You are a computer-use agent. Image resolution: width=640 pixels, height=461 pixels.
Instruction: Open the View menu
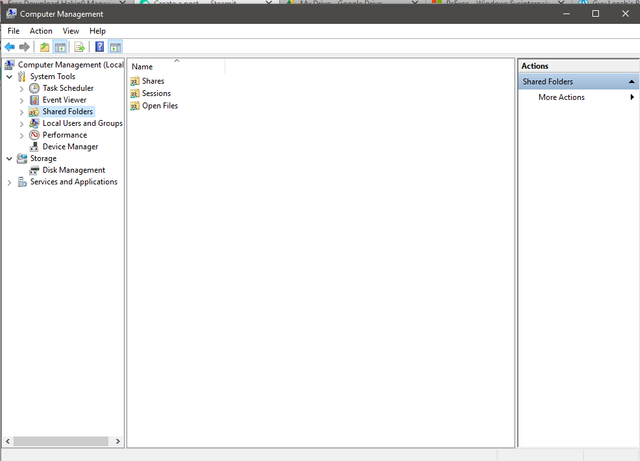click(x=71, y=31)
